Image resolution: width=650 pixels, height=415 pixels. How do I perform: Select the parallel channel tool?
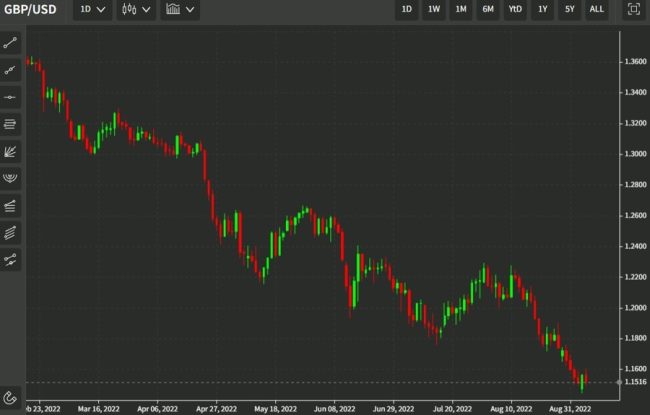click(10, 233)
